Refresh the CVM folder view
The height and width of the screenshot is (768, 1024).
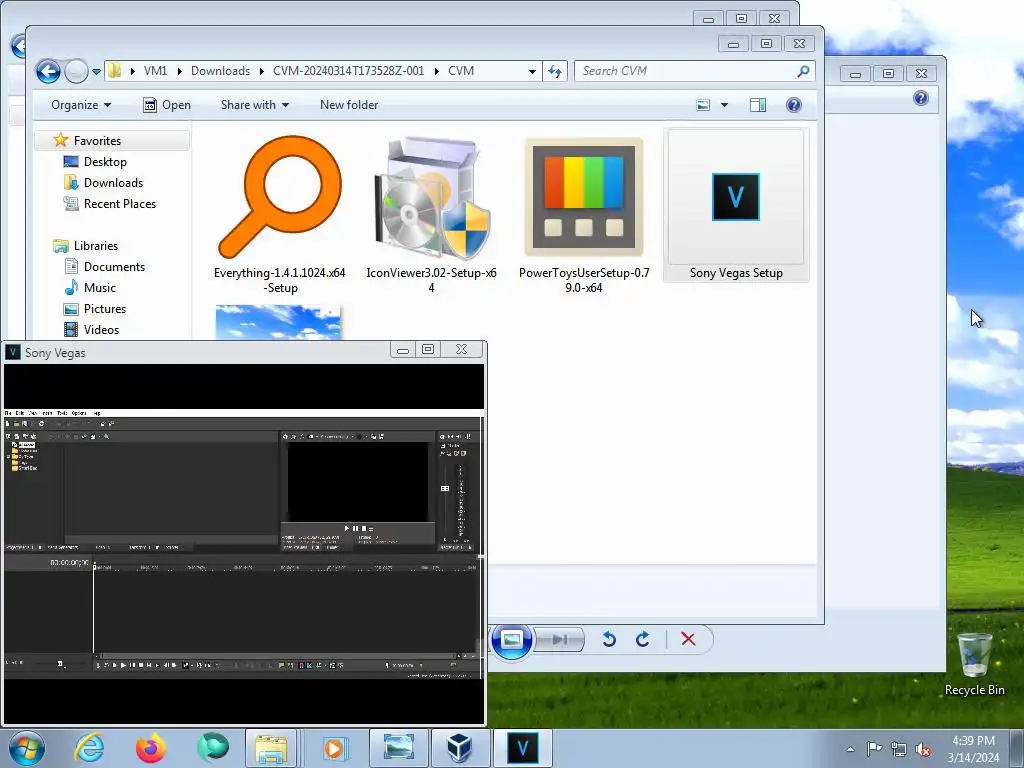click(554, 71)
